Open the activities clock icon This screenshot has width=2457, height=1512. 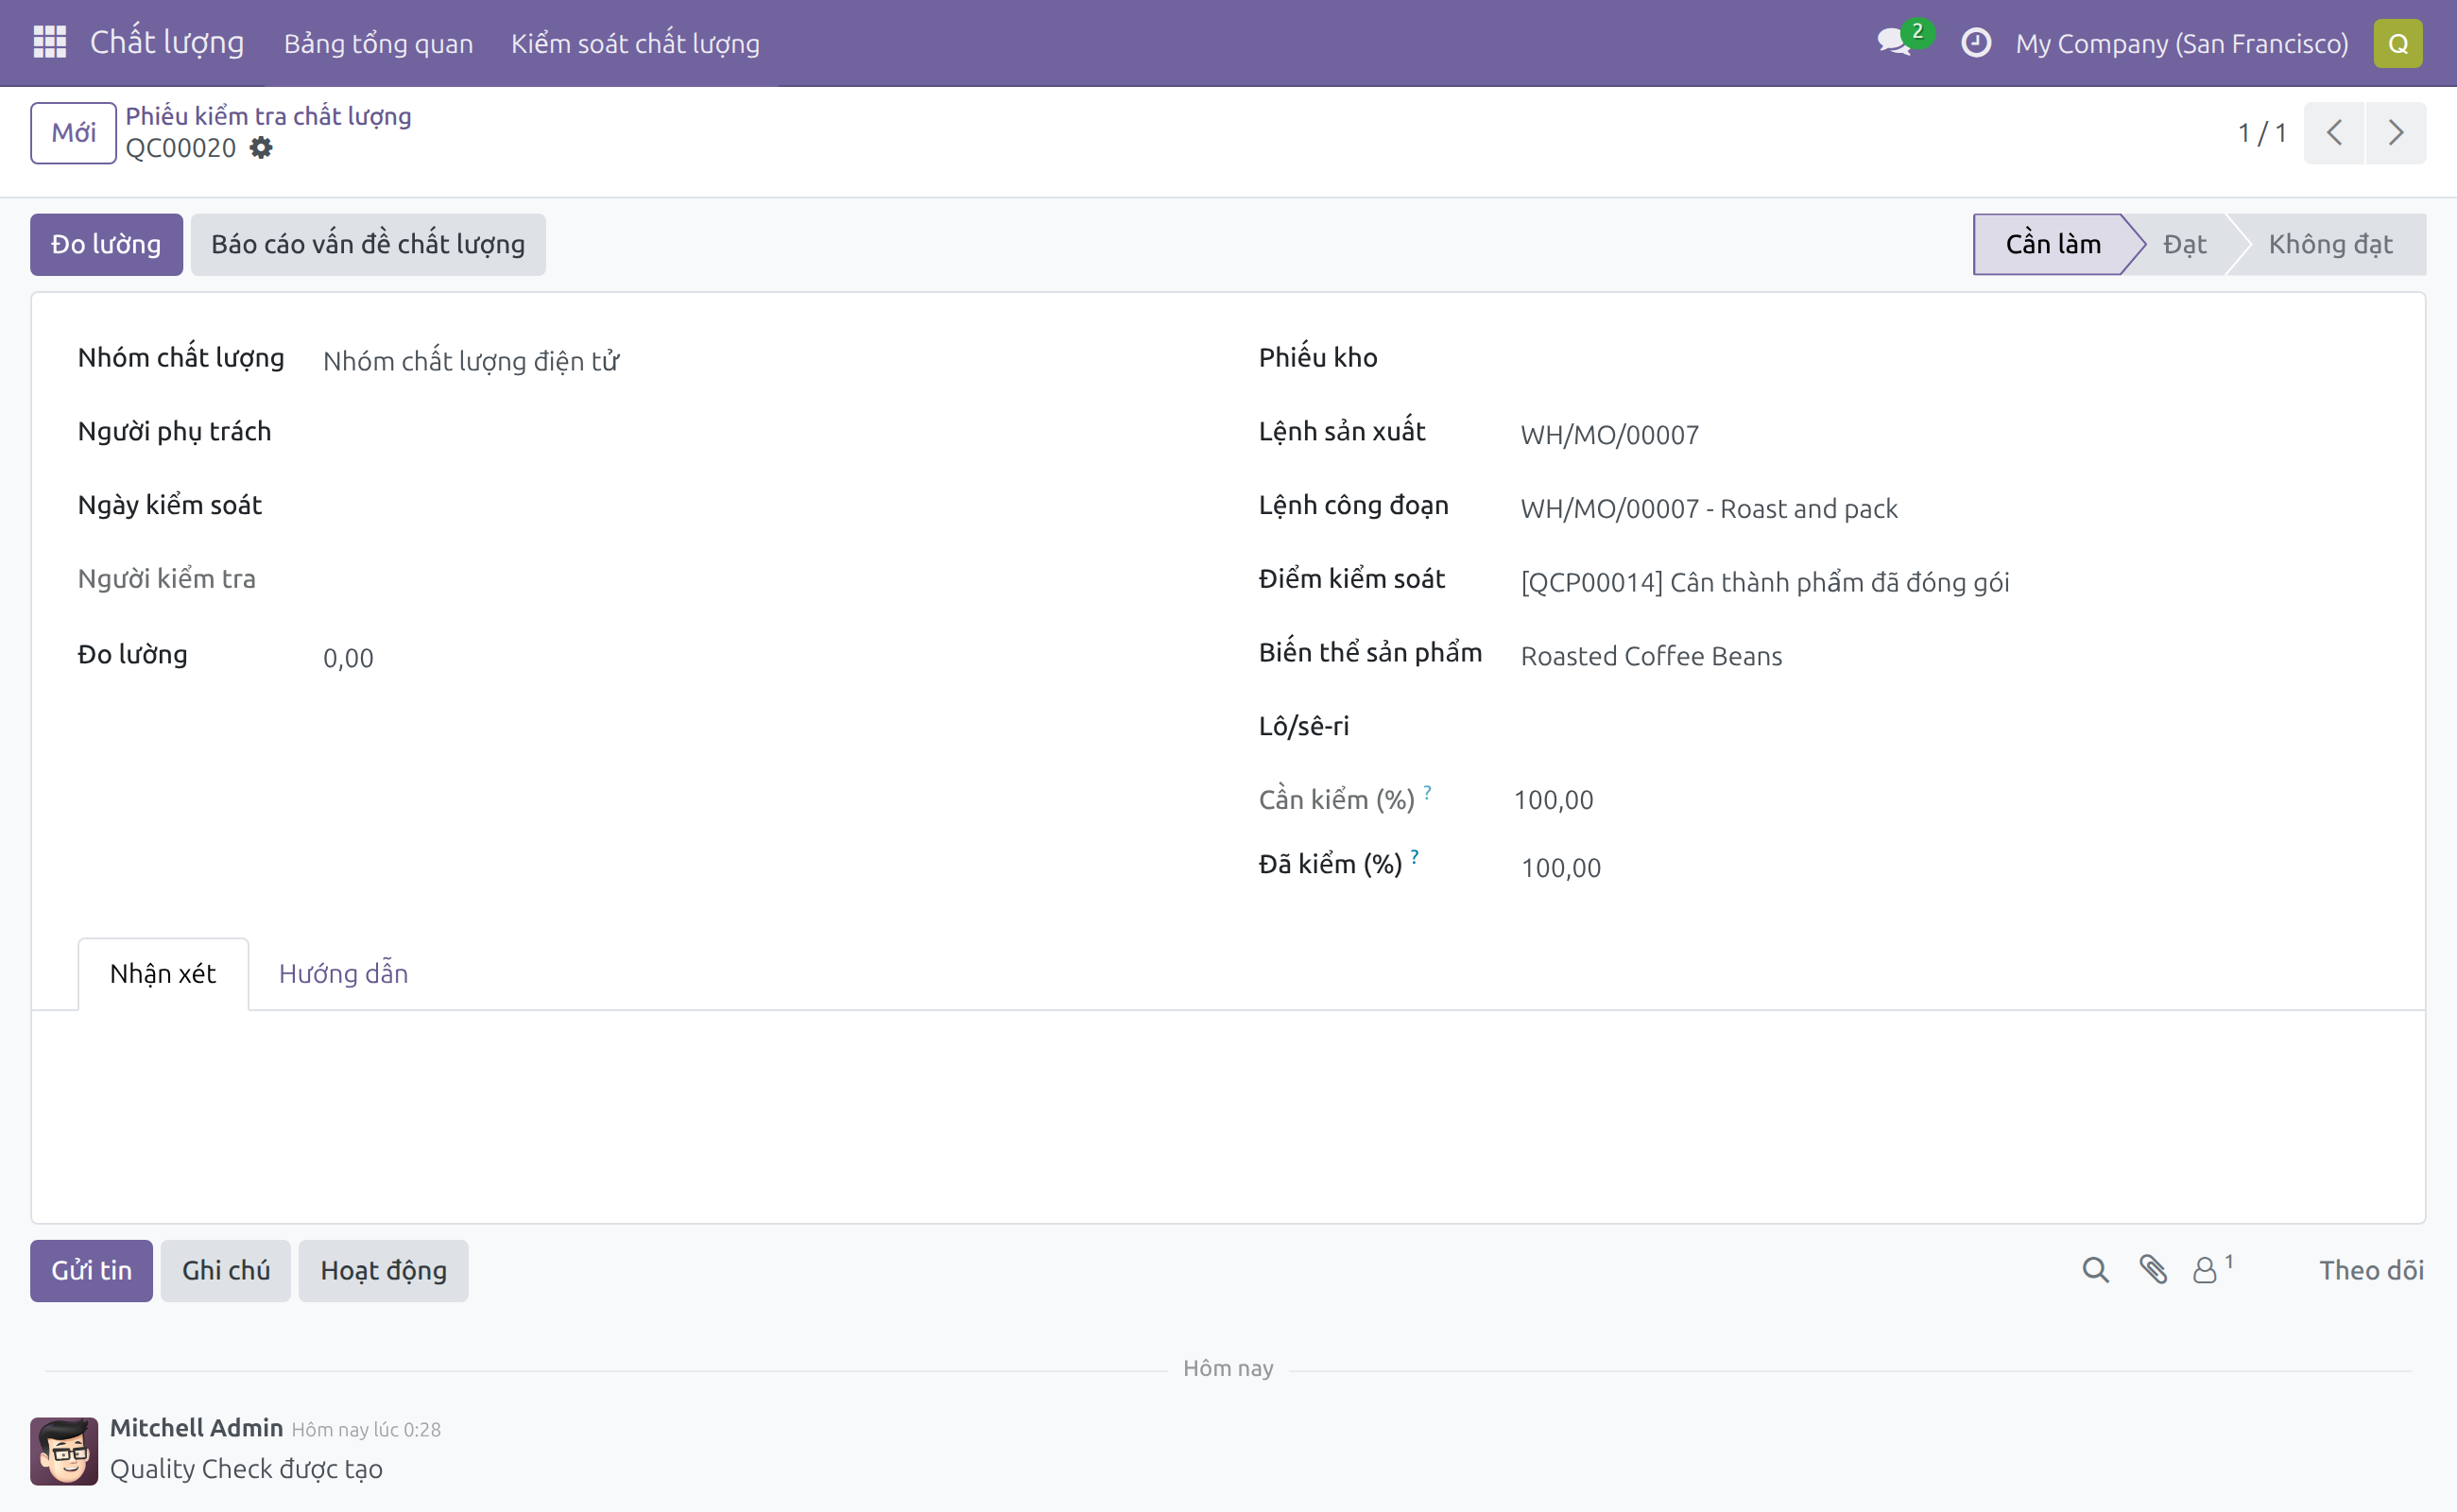pyautogui.click(x=1975, y=42)
